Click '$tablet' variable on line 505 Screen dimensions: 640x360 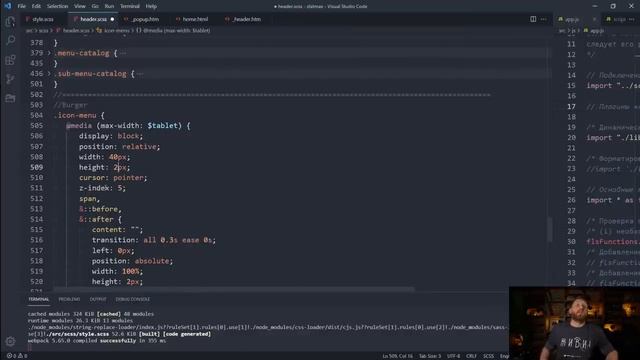pos(162,126)
